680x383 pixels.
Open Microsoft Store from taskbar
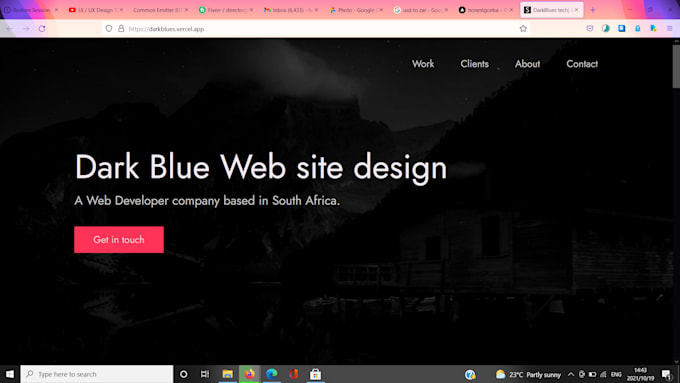315,374
